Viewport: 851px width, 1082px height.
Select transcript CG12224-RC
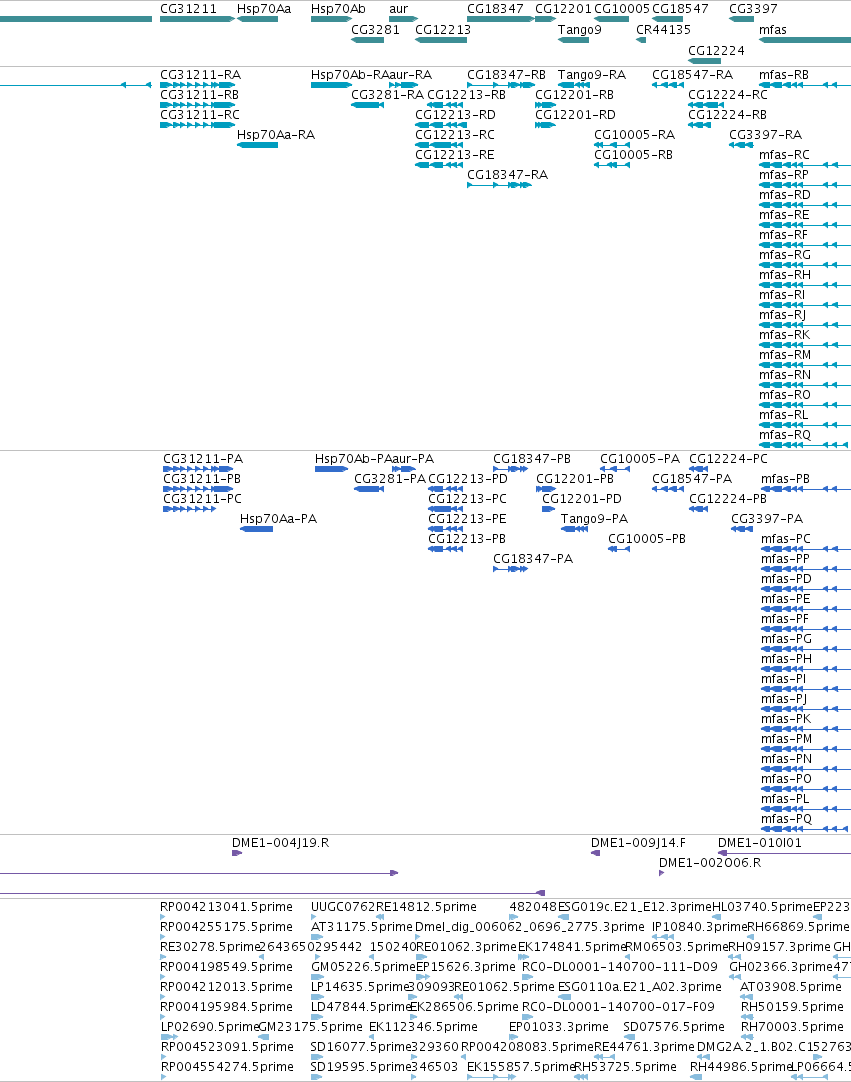tap(727, 95)
